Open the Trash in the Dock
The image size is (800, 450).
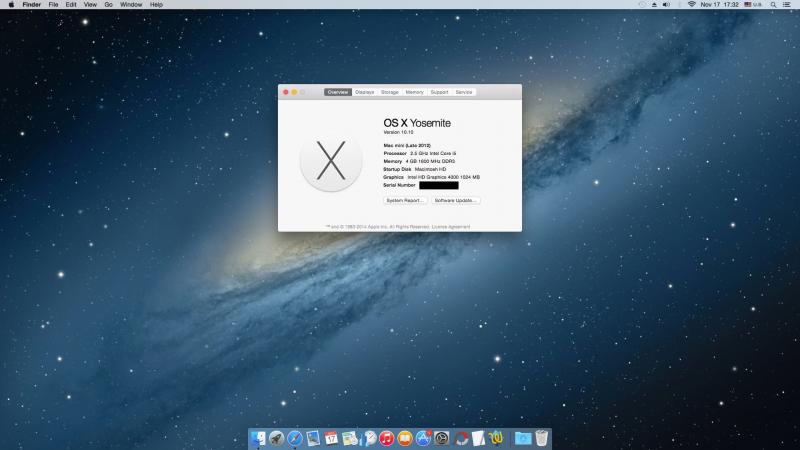coord(542,438)
